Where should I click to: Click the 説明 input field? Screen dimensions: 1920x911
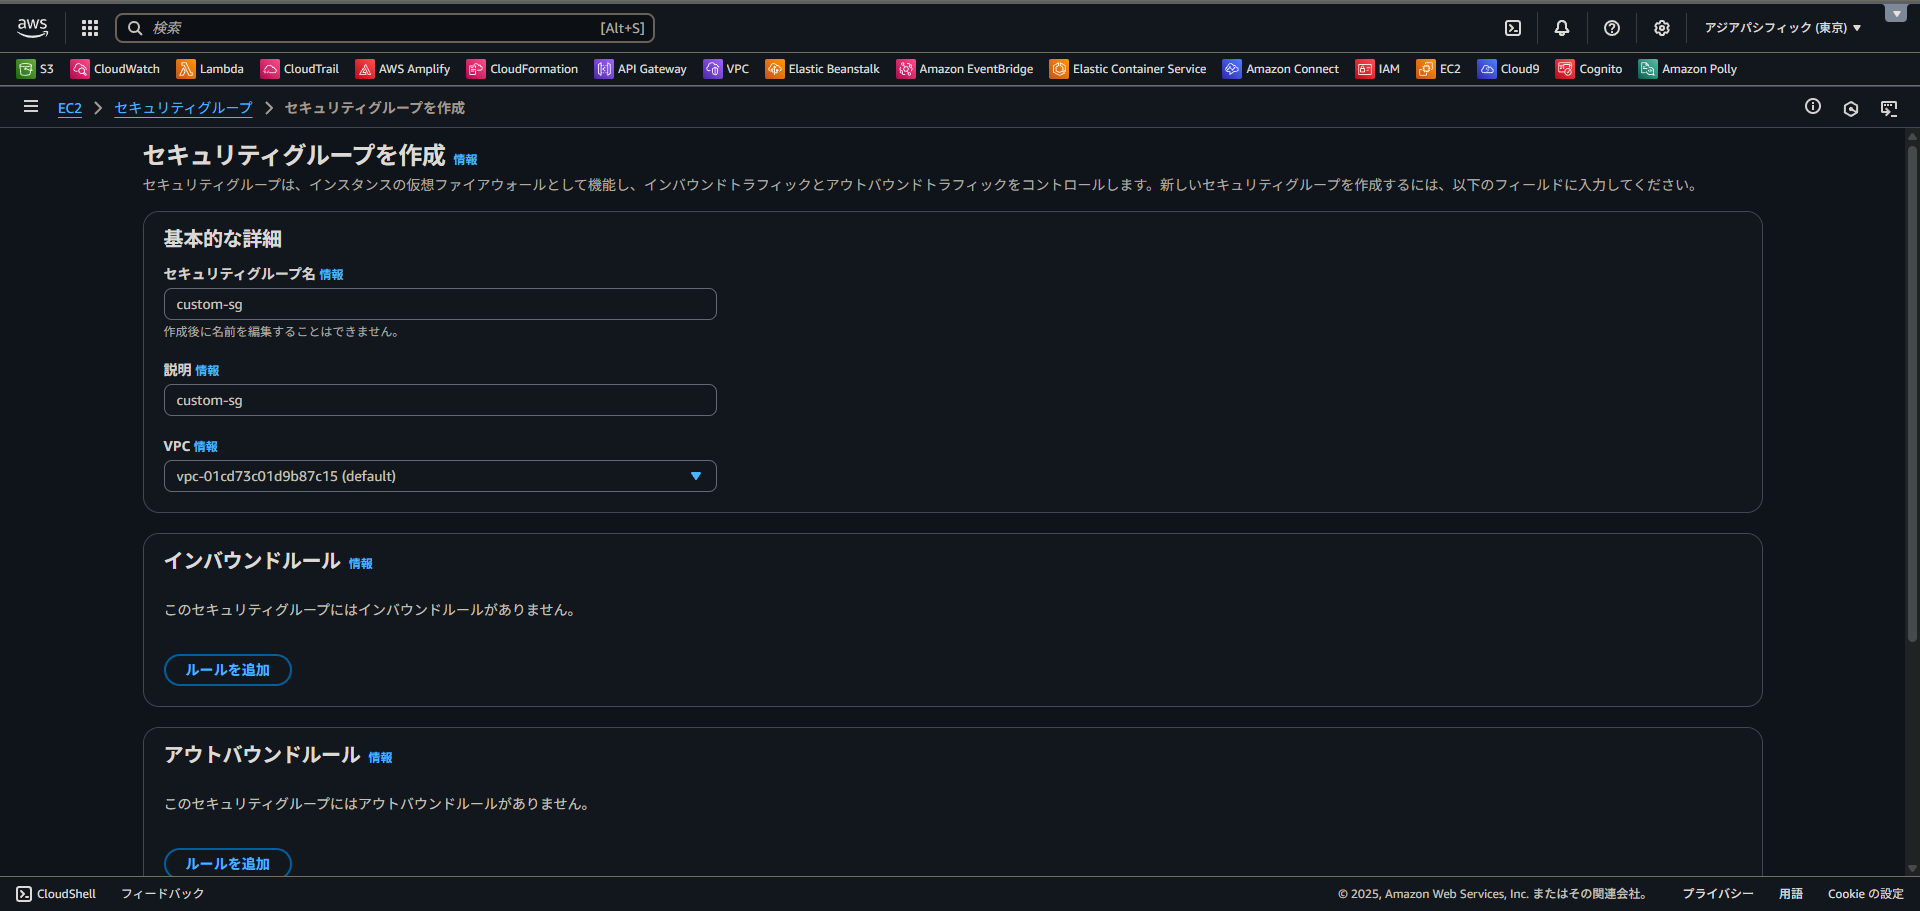point(440,400)
